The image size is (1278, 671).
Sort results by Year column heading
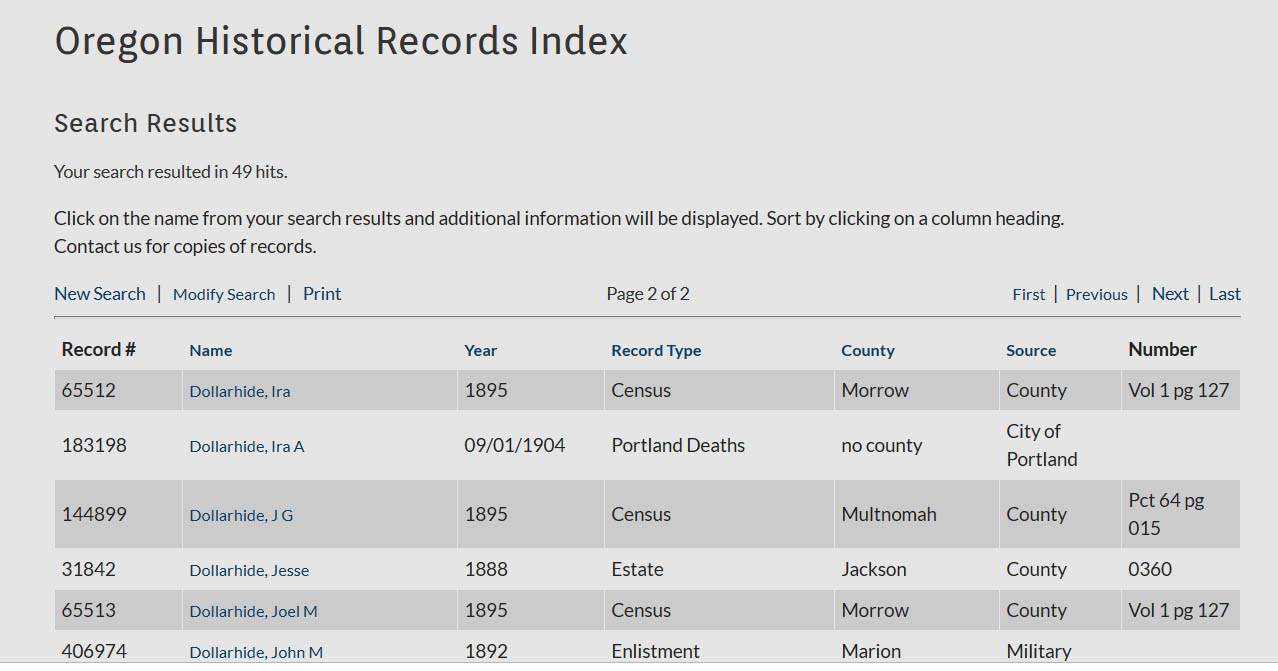coord(480,351)
